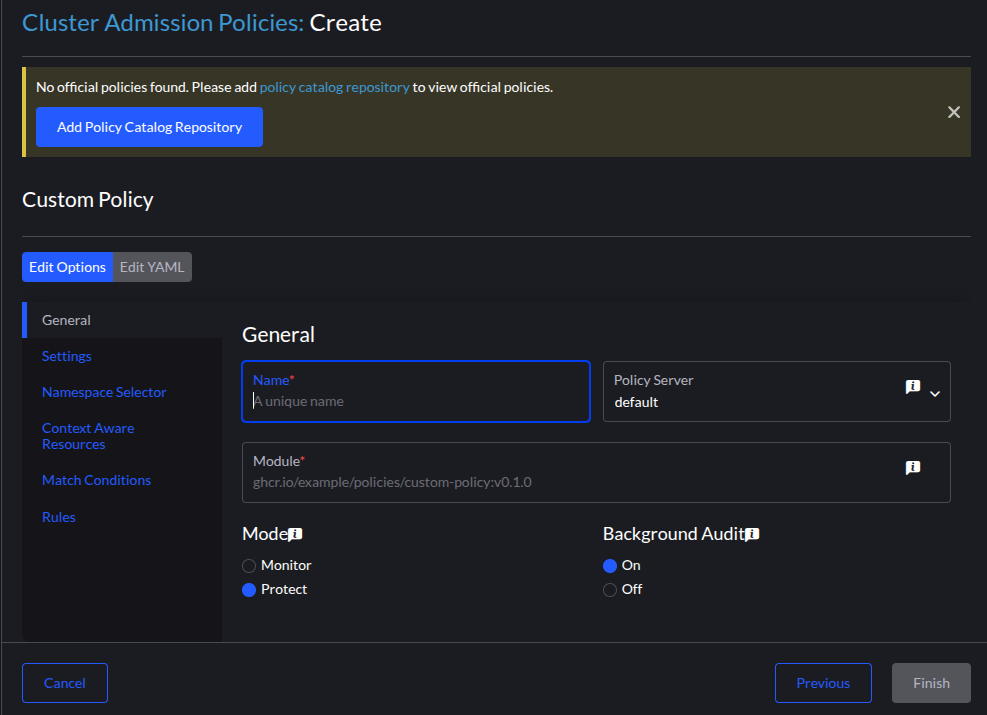
Task: Click Add Policy Catalog Repository
Action: 149,127
